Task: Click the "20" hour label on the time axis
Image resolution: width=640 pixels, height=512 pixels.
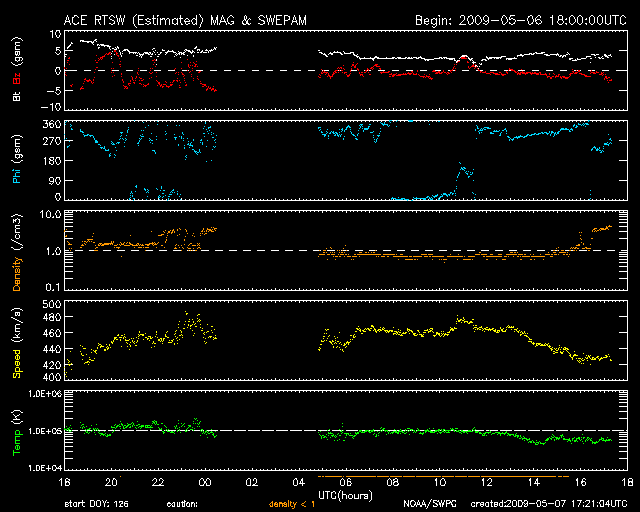Action: coord(111,482)
